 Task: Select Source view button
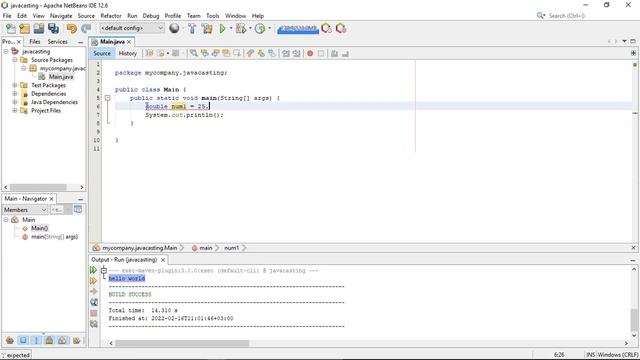coord(102,53)
